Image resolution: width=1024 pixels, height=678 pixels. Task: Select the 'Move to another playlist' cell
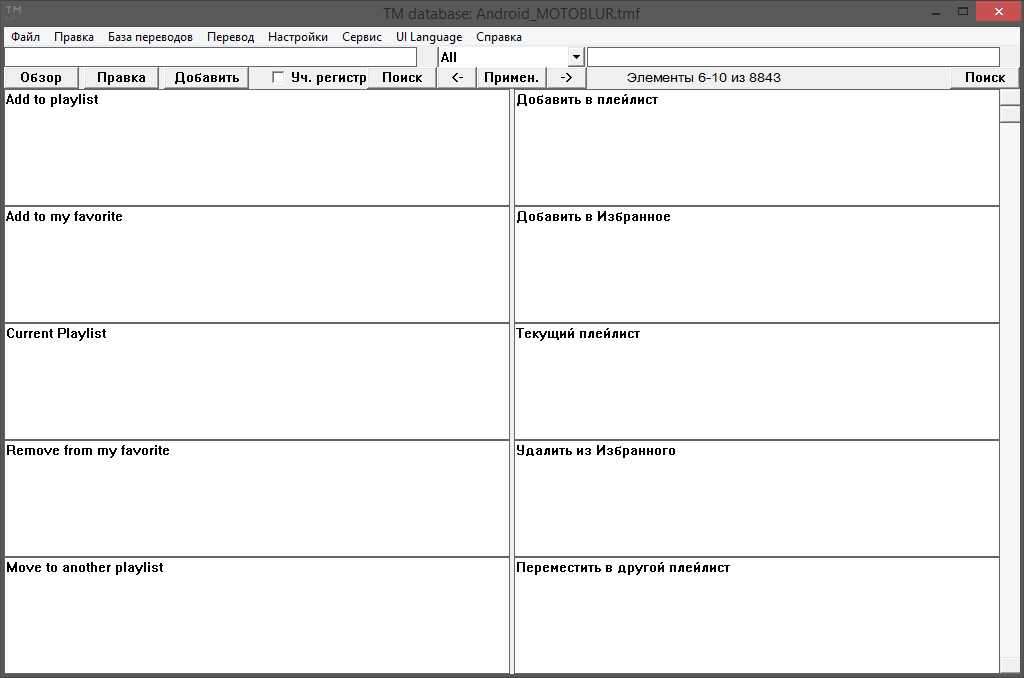click(257, 615)
